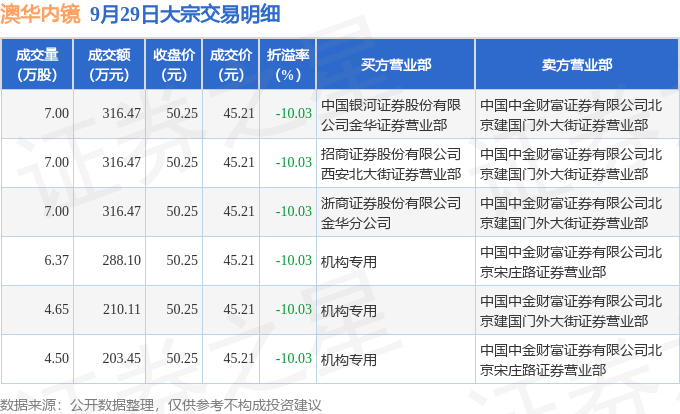
Task: Click deal price 45.21 in 中国银河证券 row
Action: tap(239, 114)
